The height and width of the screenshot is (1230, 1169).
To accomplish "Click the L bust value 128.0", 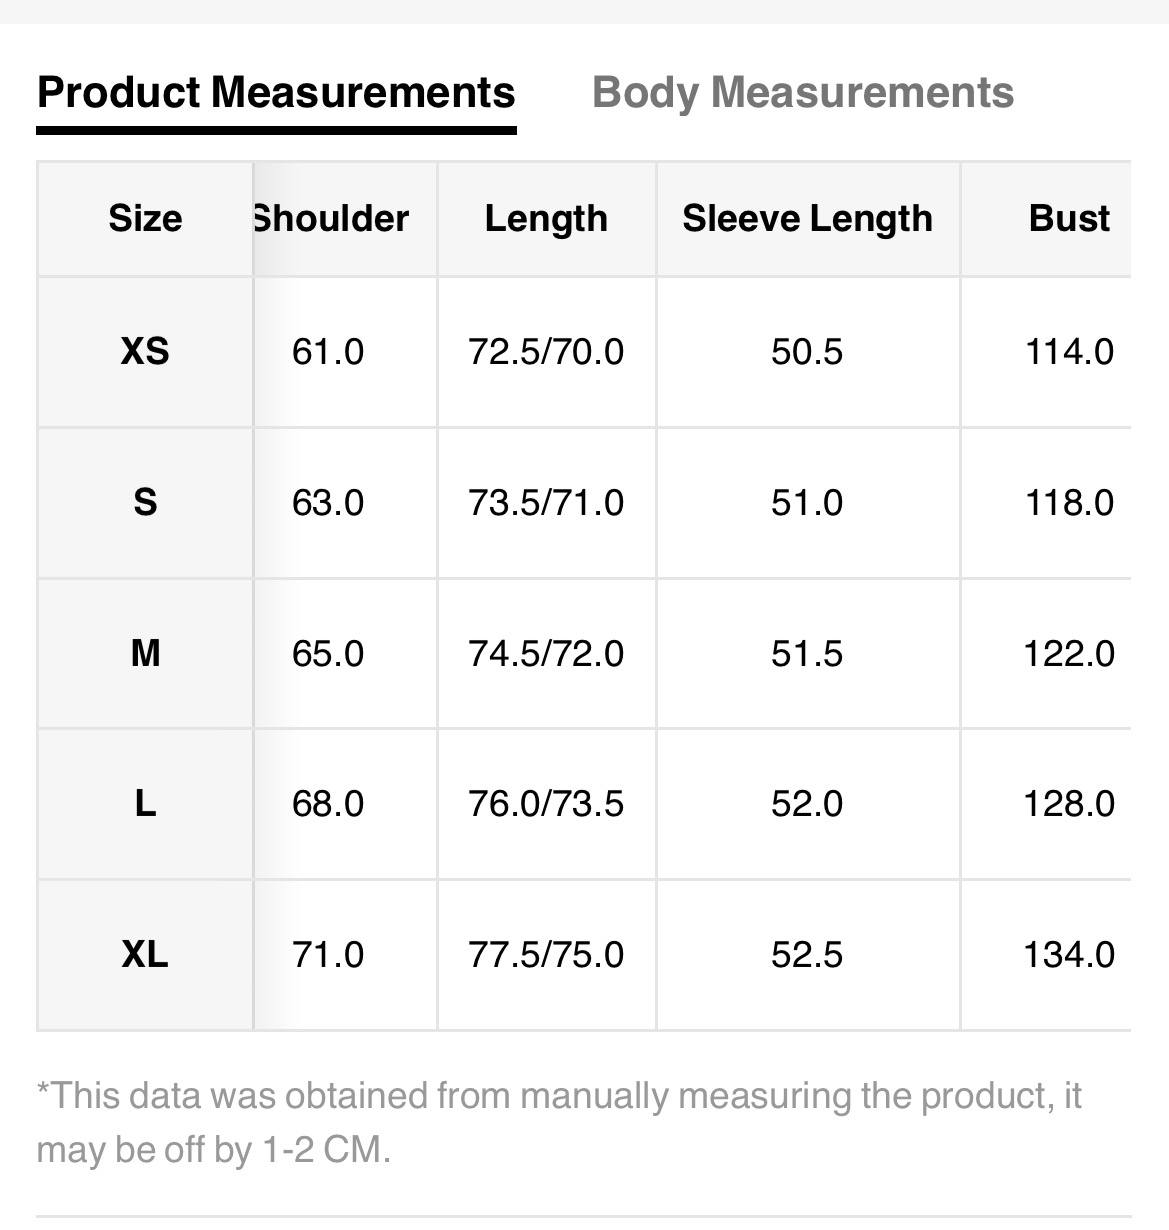I will coord(1069,803).
